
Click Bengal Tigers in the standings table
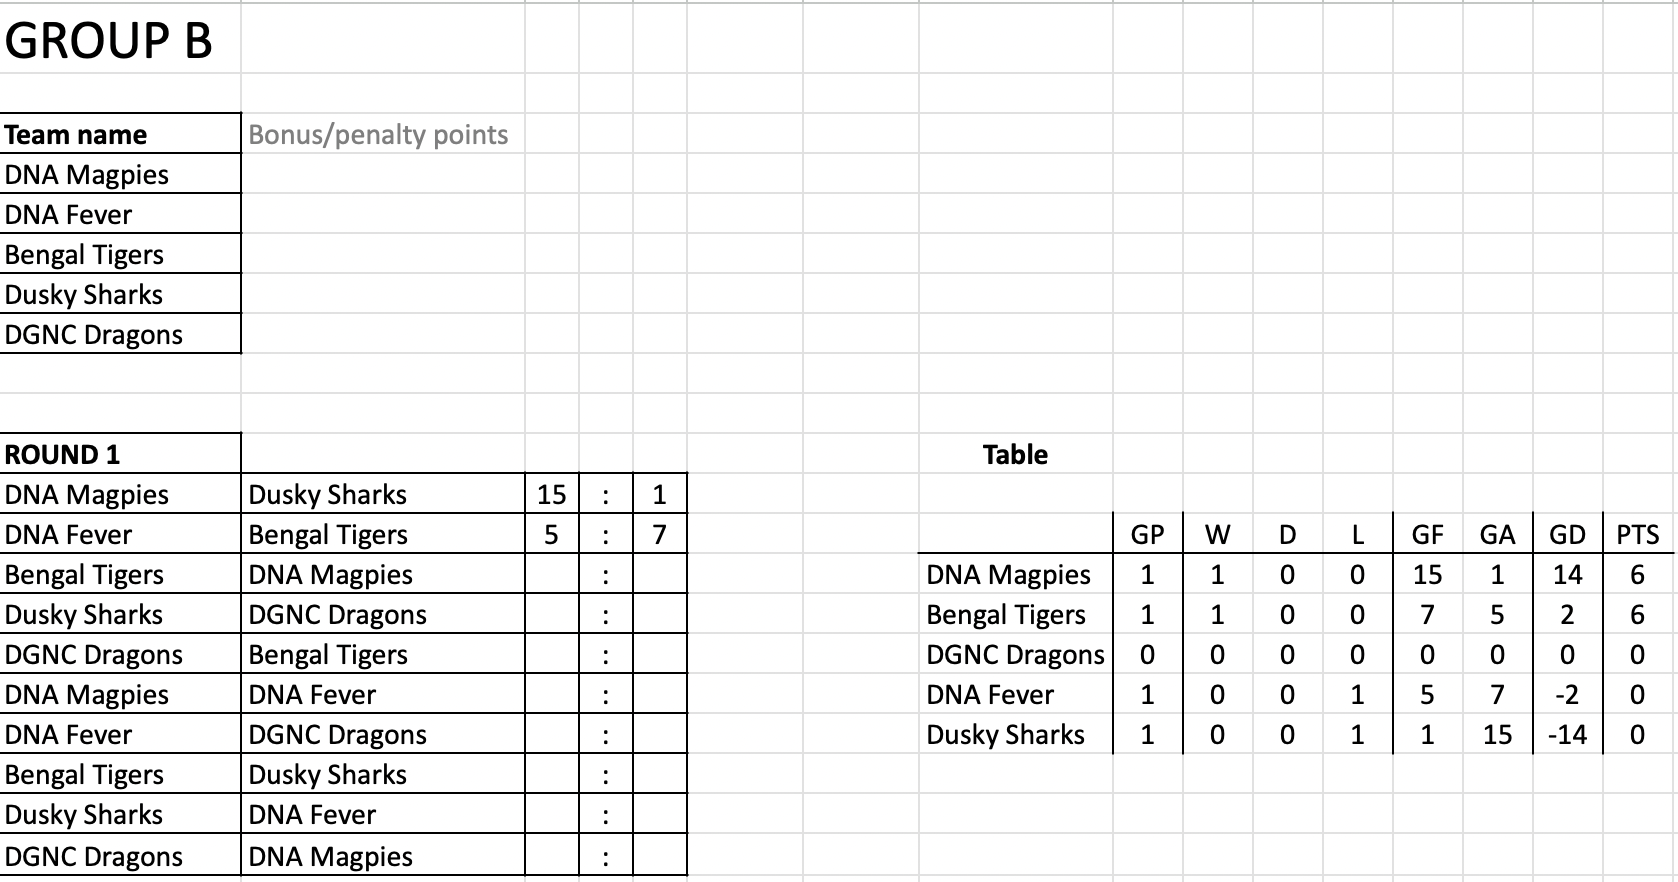click(x=1006, y=615)
